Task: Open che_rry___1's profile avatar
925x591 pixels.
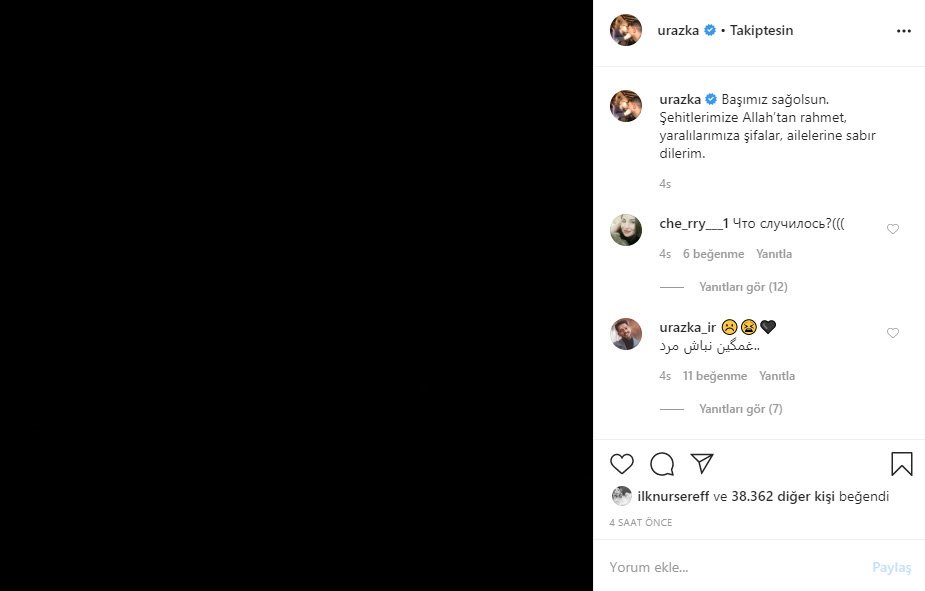Action: [x=626, y=229]
